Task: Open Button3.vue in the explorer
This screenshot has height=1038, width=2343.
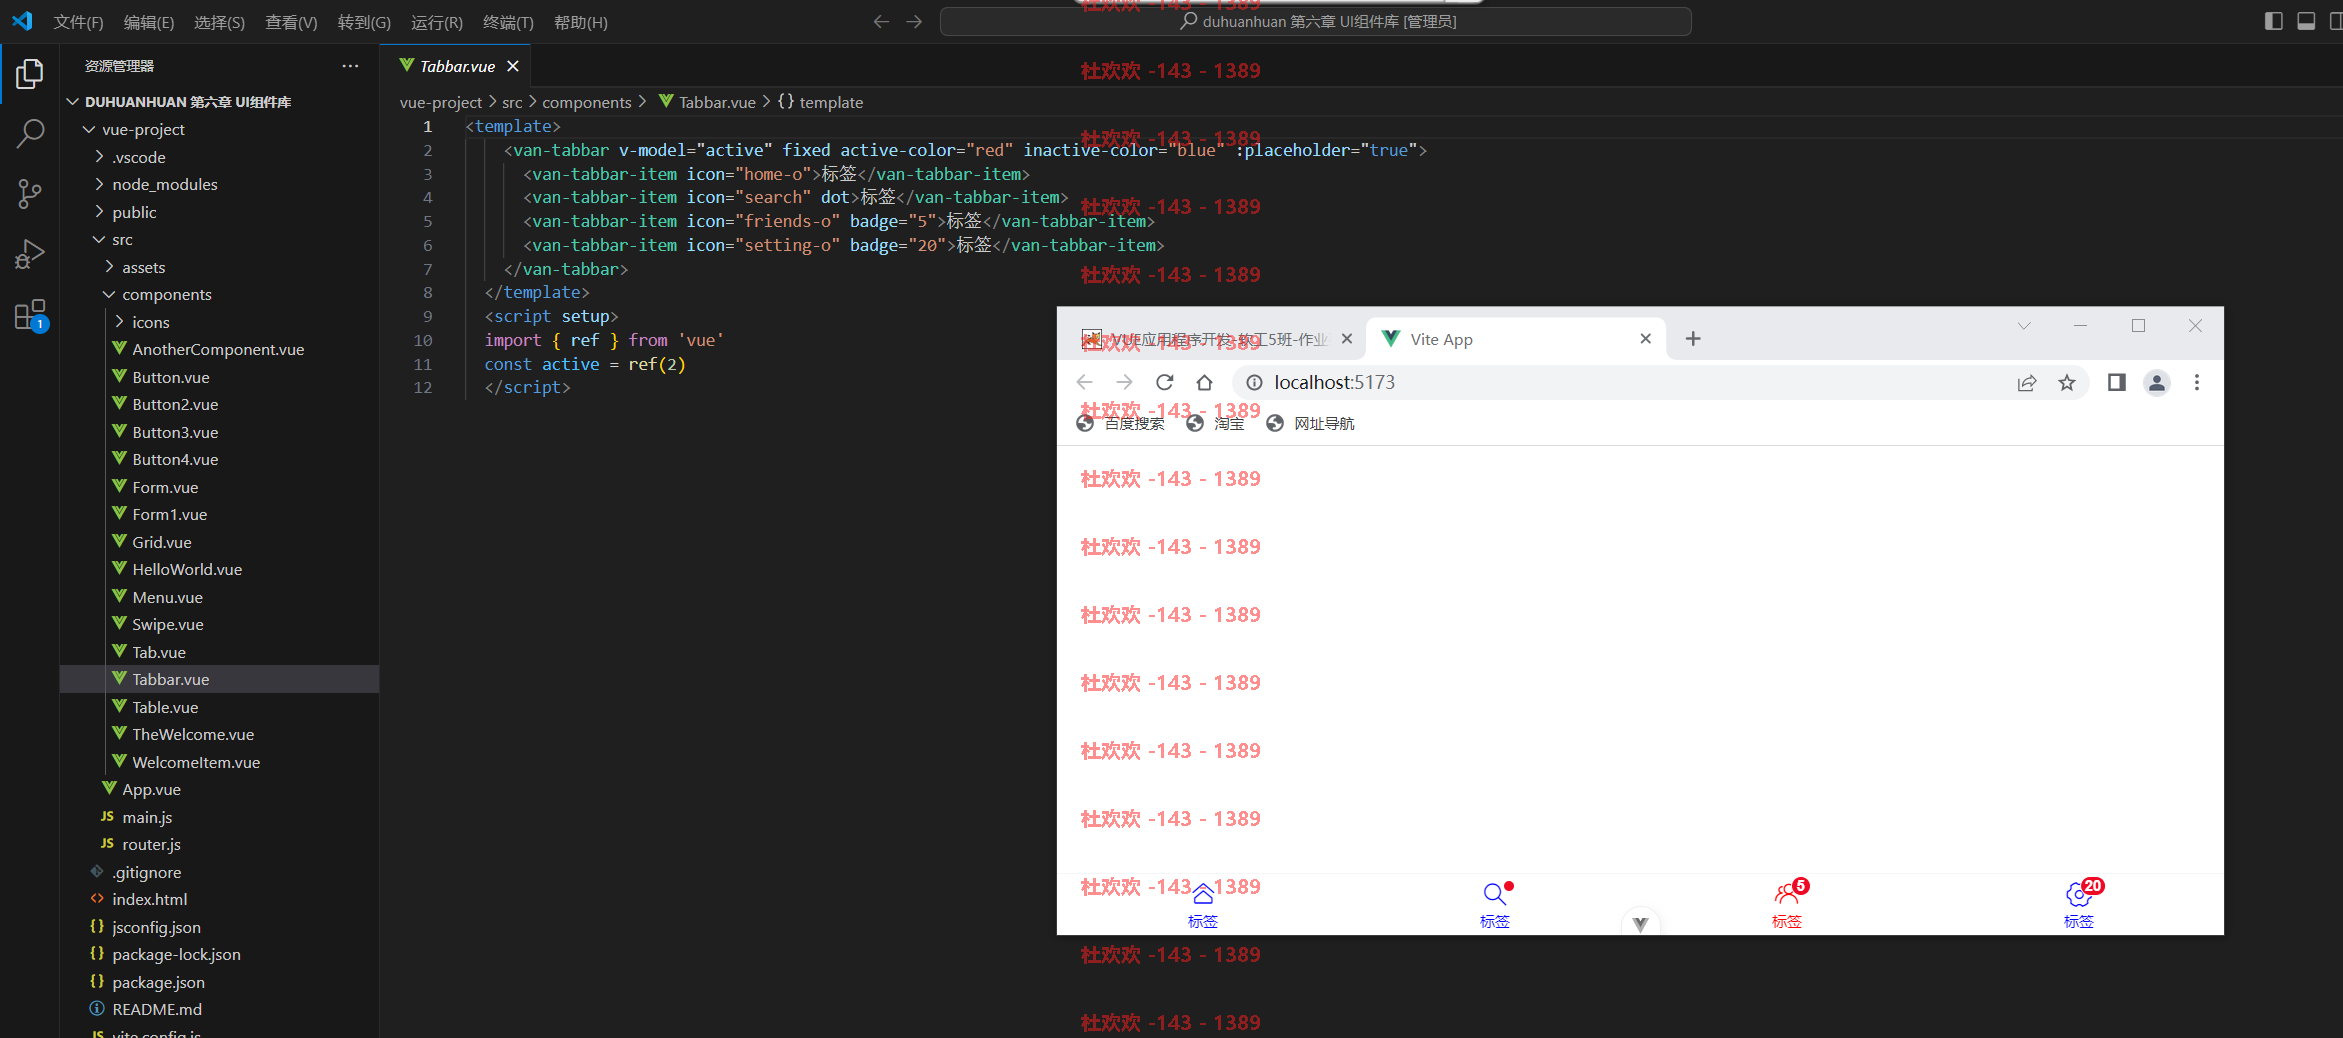Action: [x=175, y=432]
